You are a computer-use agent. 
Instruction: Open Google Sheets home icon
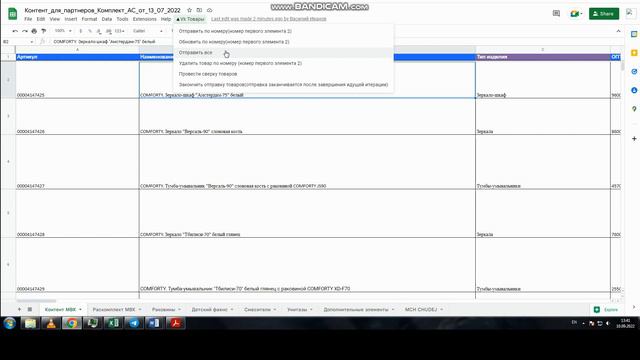pyautogui.click(x=12, y=13)
